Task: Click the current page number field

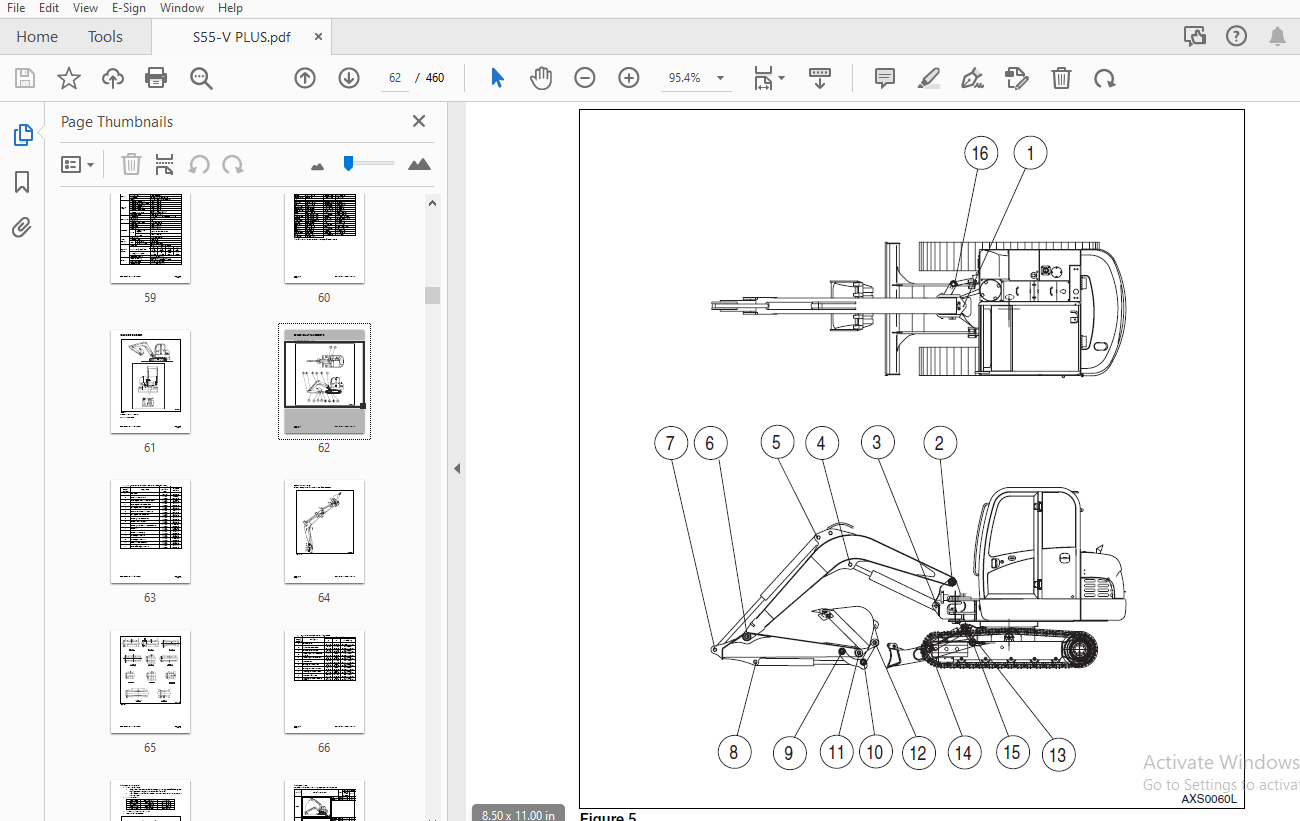Action: 395,78
